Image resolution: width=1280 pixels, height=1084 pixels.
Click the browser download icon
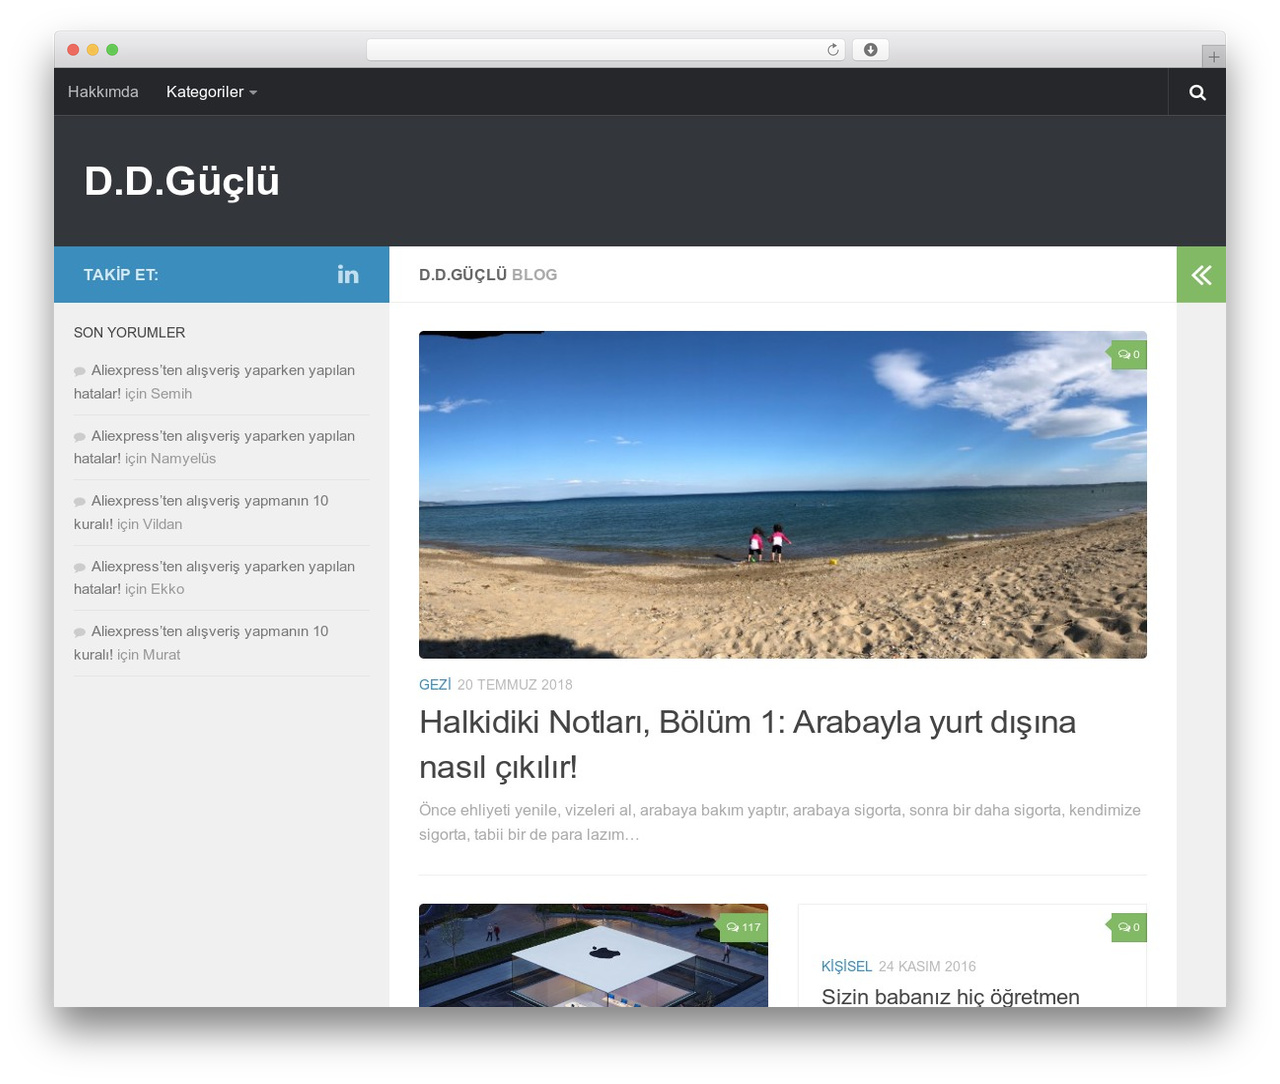[x=870, y=50]
